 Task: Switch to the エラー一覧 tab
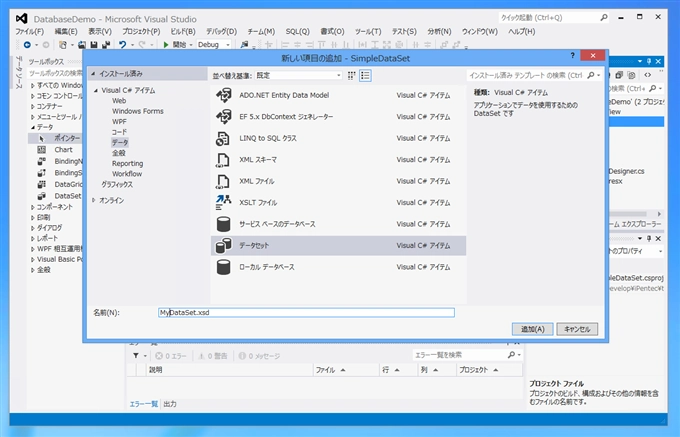coord(144,404)
